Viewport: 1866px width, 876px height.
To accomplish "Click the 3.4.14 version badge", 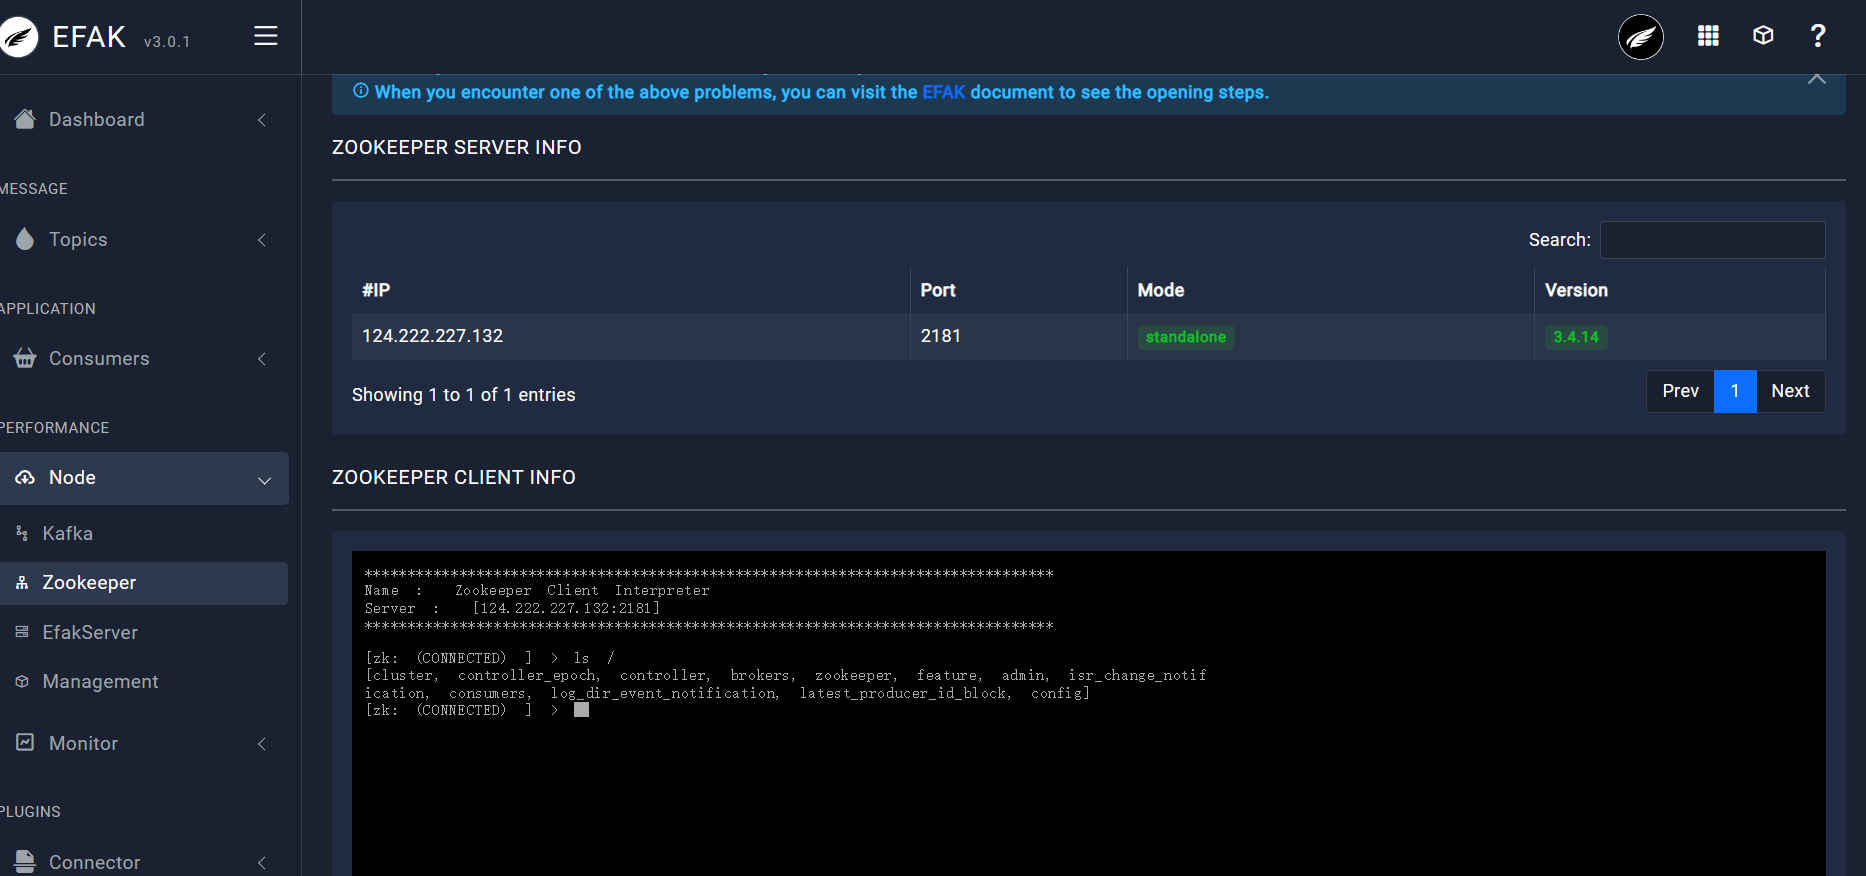I will 1576,337.
